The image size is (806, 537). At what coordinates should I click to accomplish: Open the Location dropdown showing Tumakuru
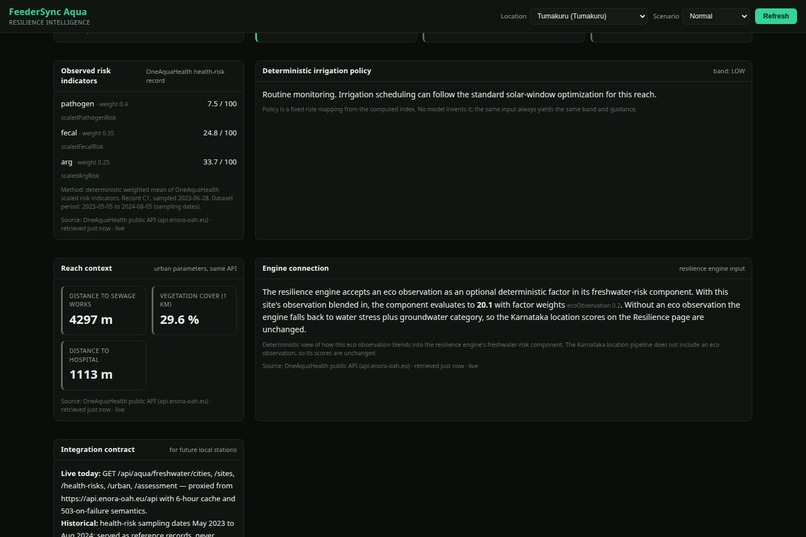point(589,16)
